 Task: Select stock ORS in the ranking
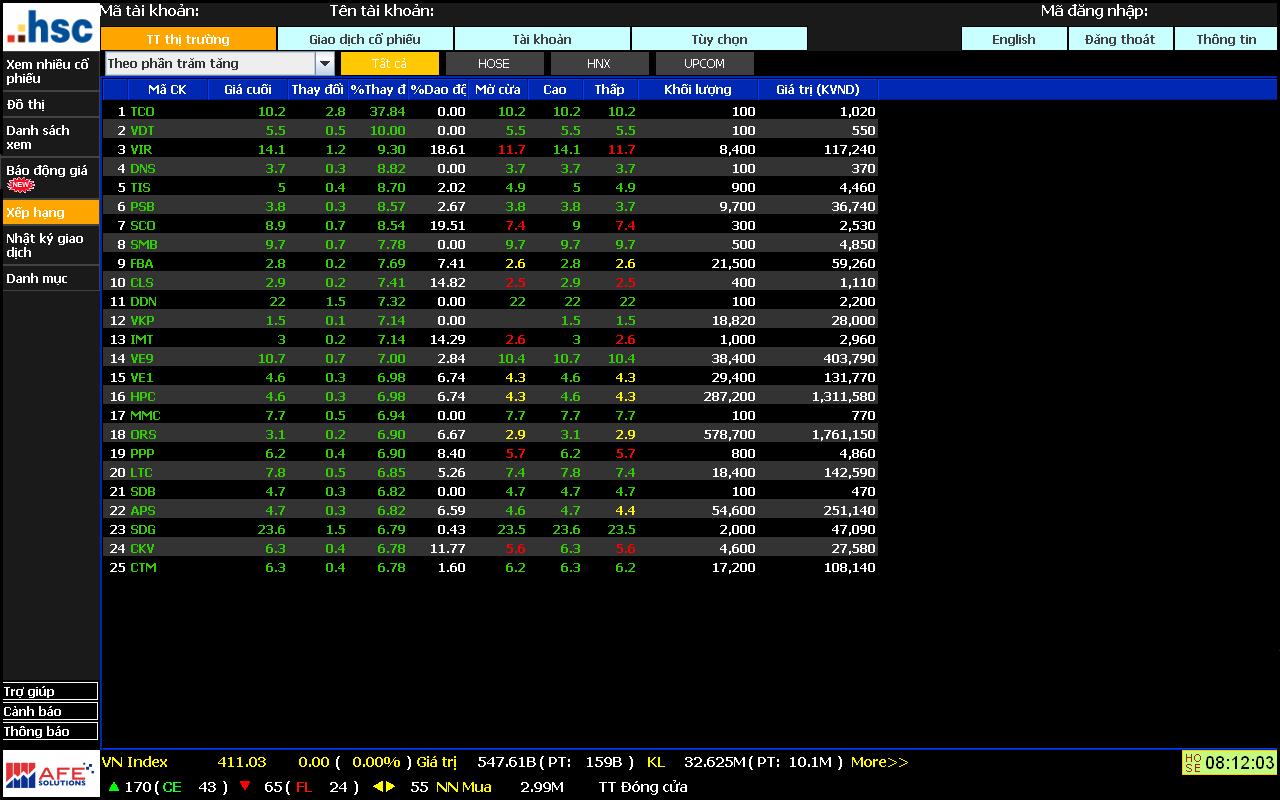(143, 434)
